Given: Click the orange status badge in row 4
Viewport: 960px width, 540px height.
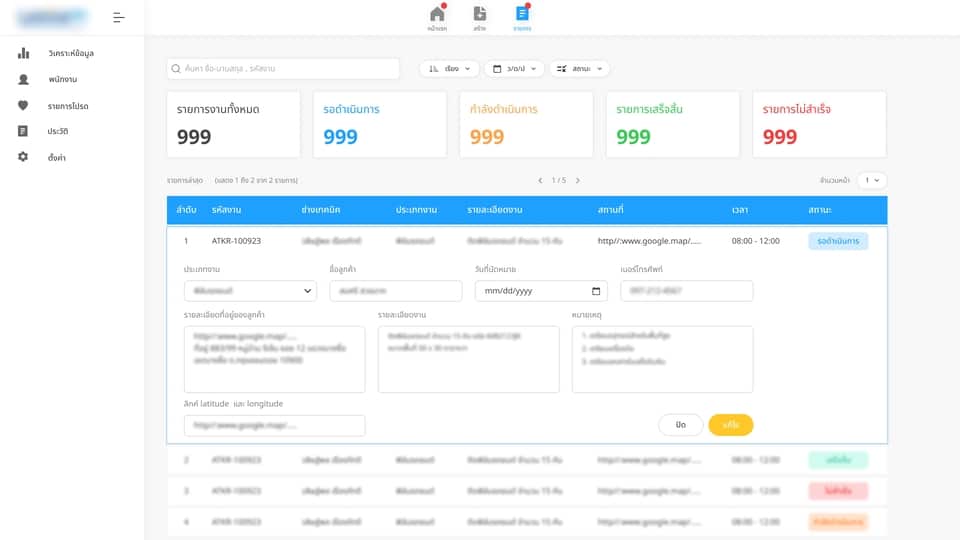Looking at the screenshot, I should click(838, 522).
